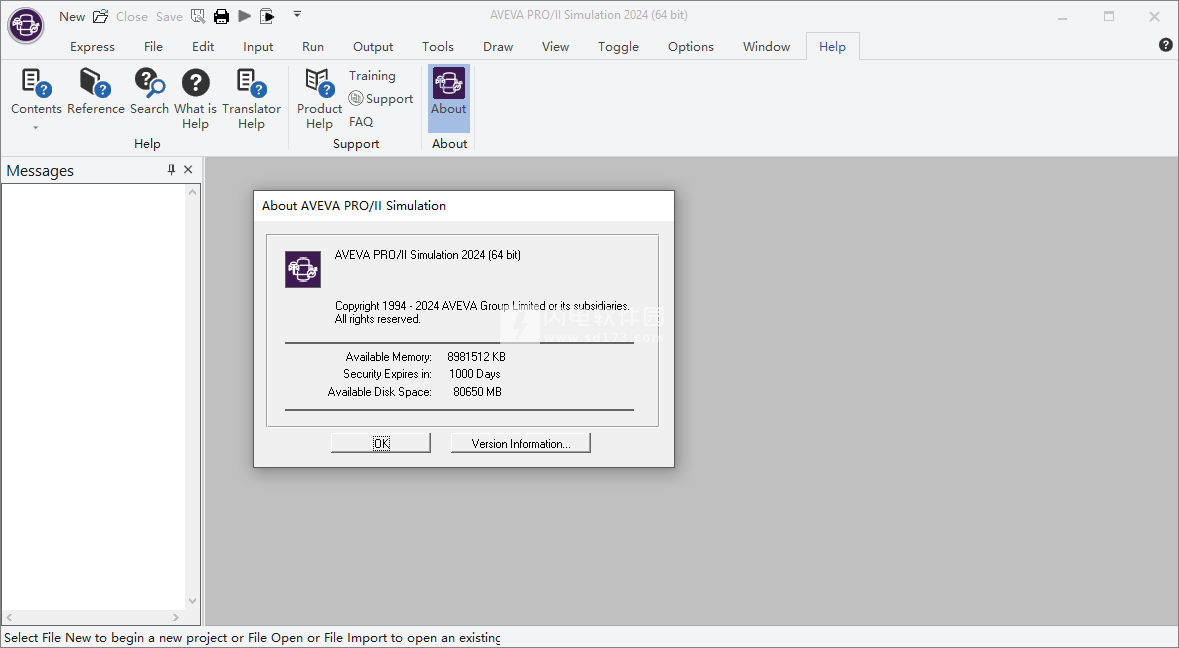This screenshot has width=1179, height=648.
Task: Click the Messages panel scroll up arrow
Action: [x=192, y=192]
